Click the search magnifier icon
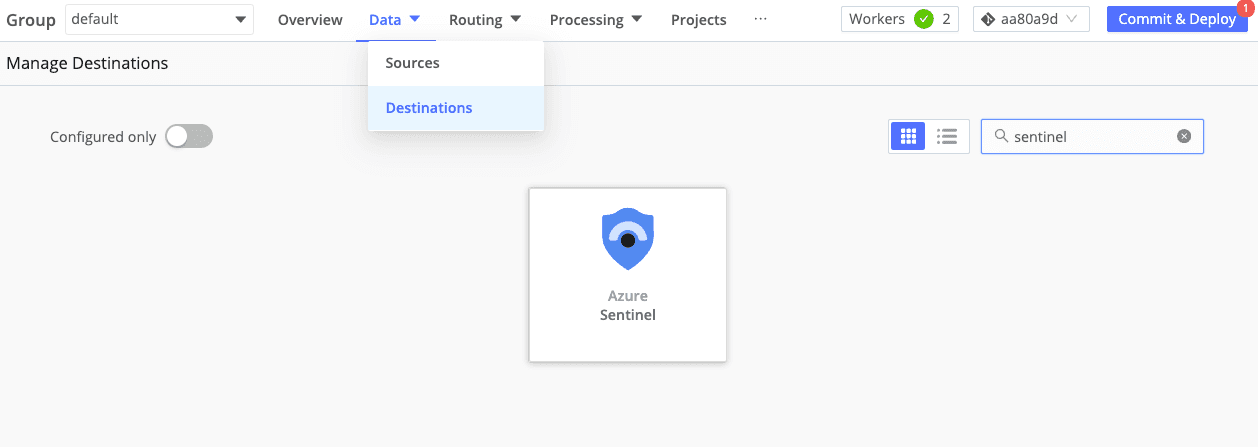The width and height of the screenshot is (1258, 447). coord(1000,137)
